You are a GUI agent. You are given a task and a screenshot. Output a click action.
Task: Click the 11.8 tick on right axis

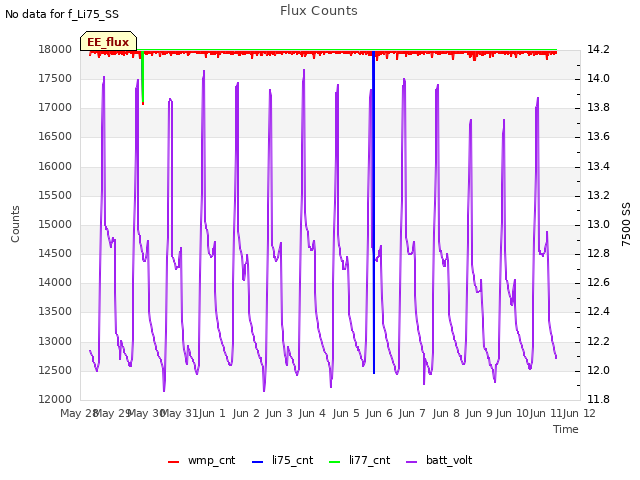point(598,400)
